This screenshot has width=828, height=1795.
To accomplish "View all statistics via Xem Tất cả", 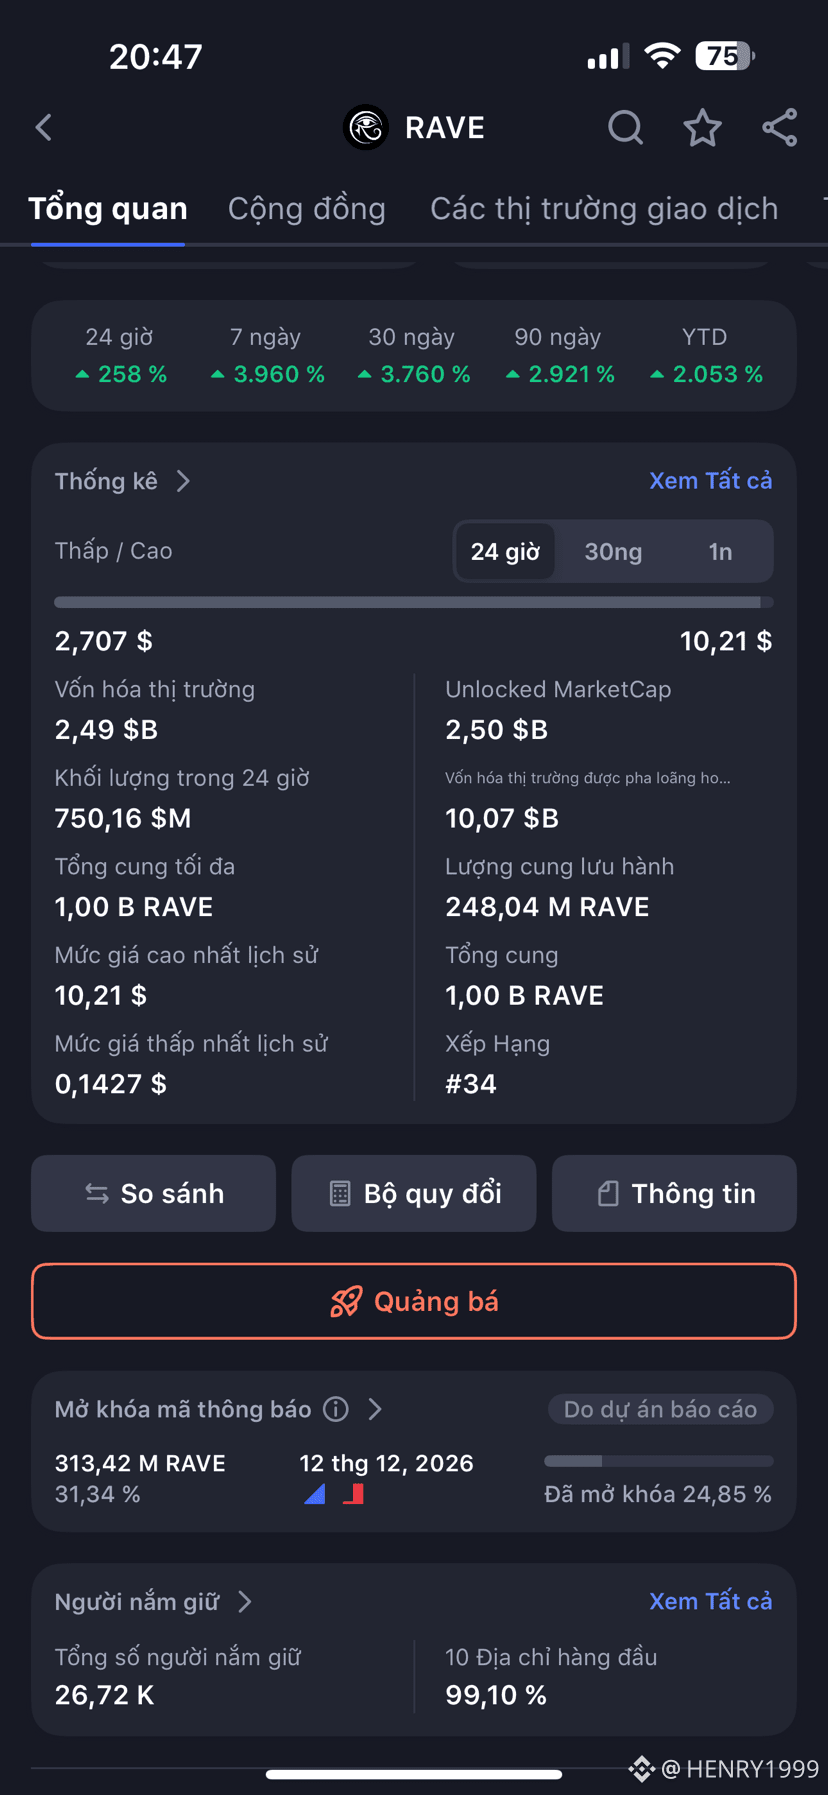I will tap(711, 481).
